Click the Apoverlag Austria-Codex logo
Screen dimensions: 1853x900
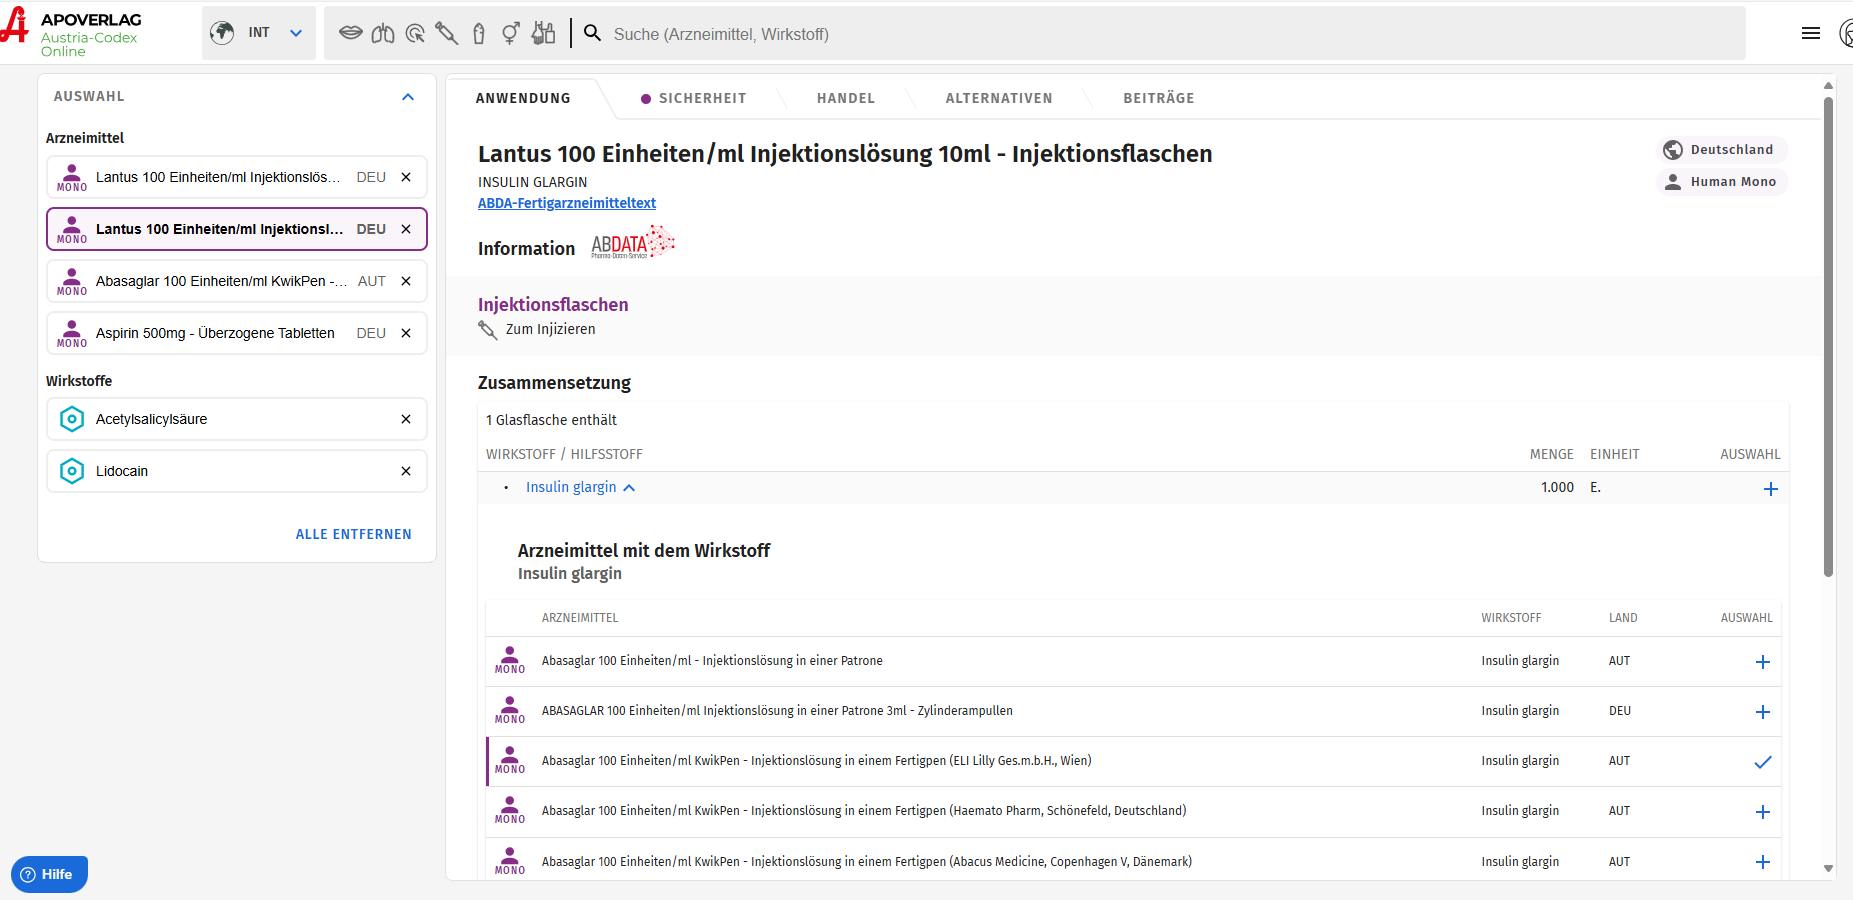click(x=72, y=33)
